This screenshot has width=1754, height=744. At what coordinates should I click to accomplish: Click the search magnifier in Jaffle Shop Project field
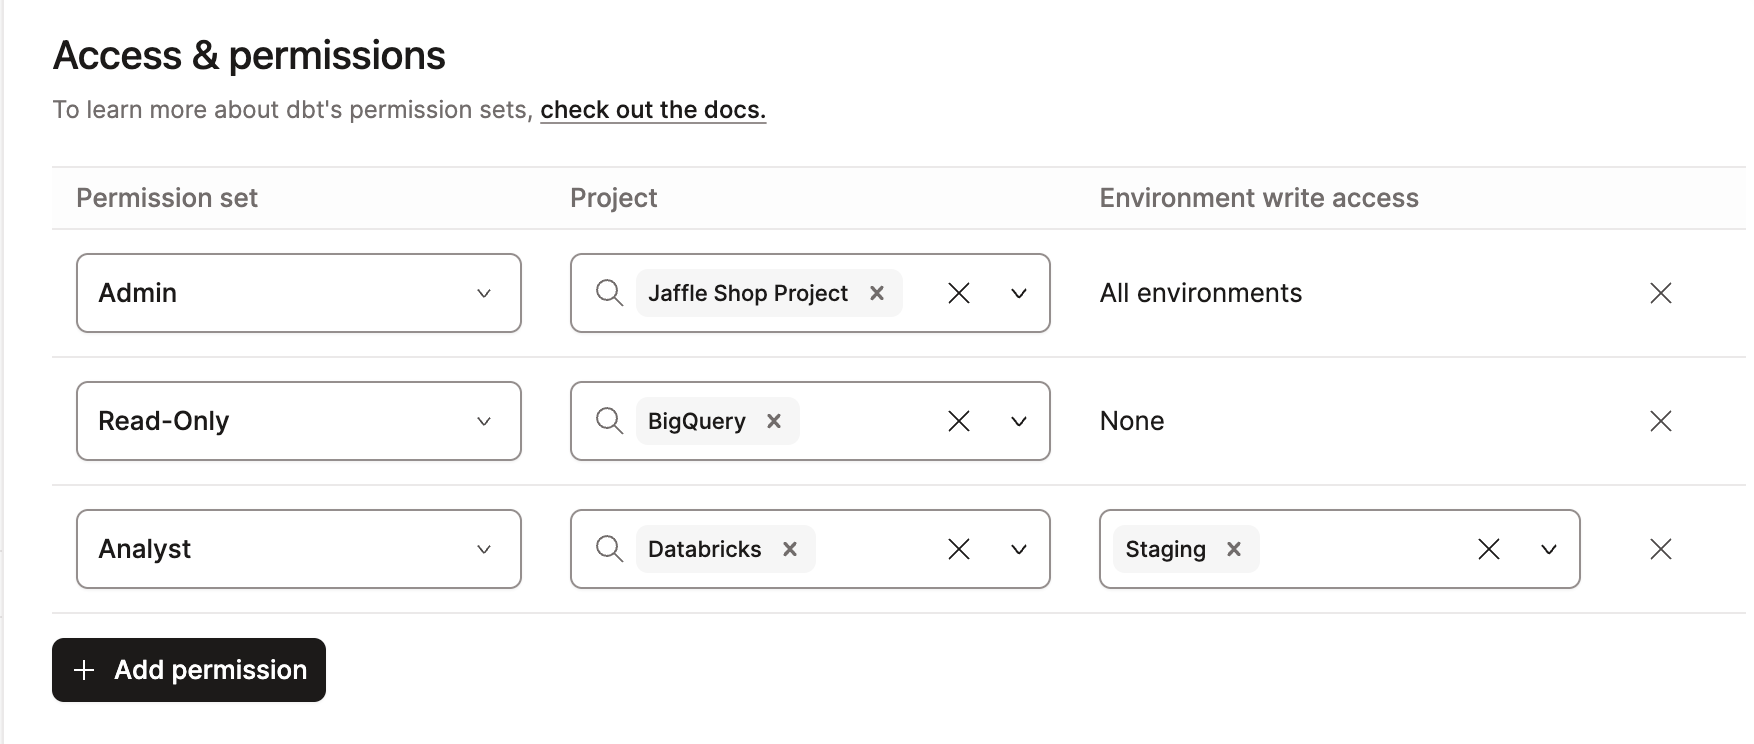608,293
